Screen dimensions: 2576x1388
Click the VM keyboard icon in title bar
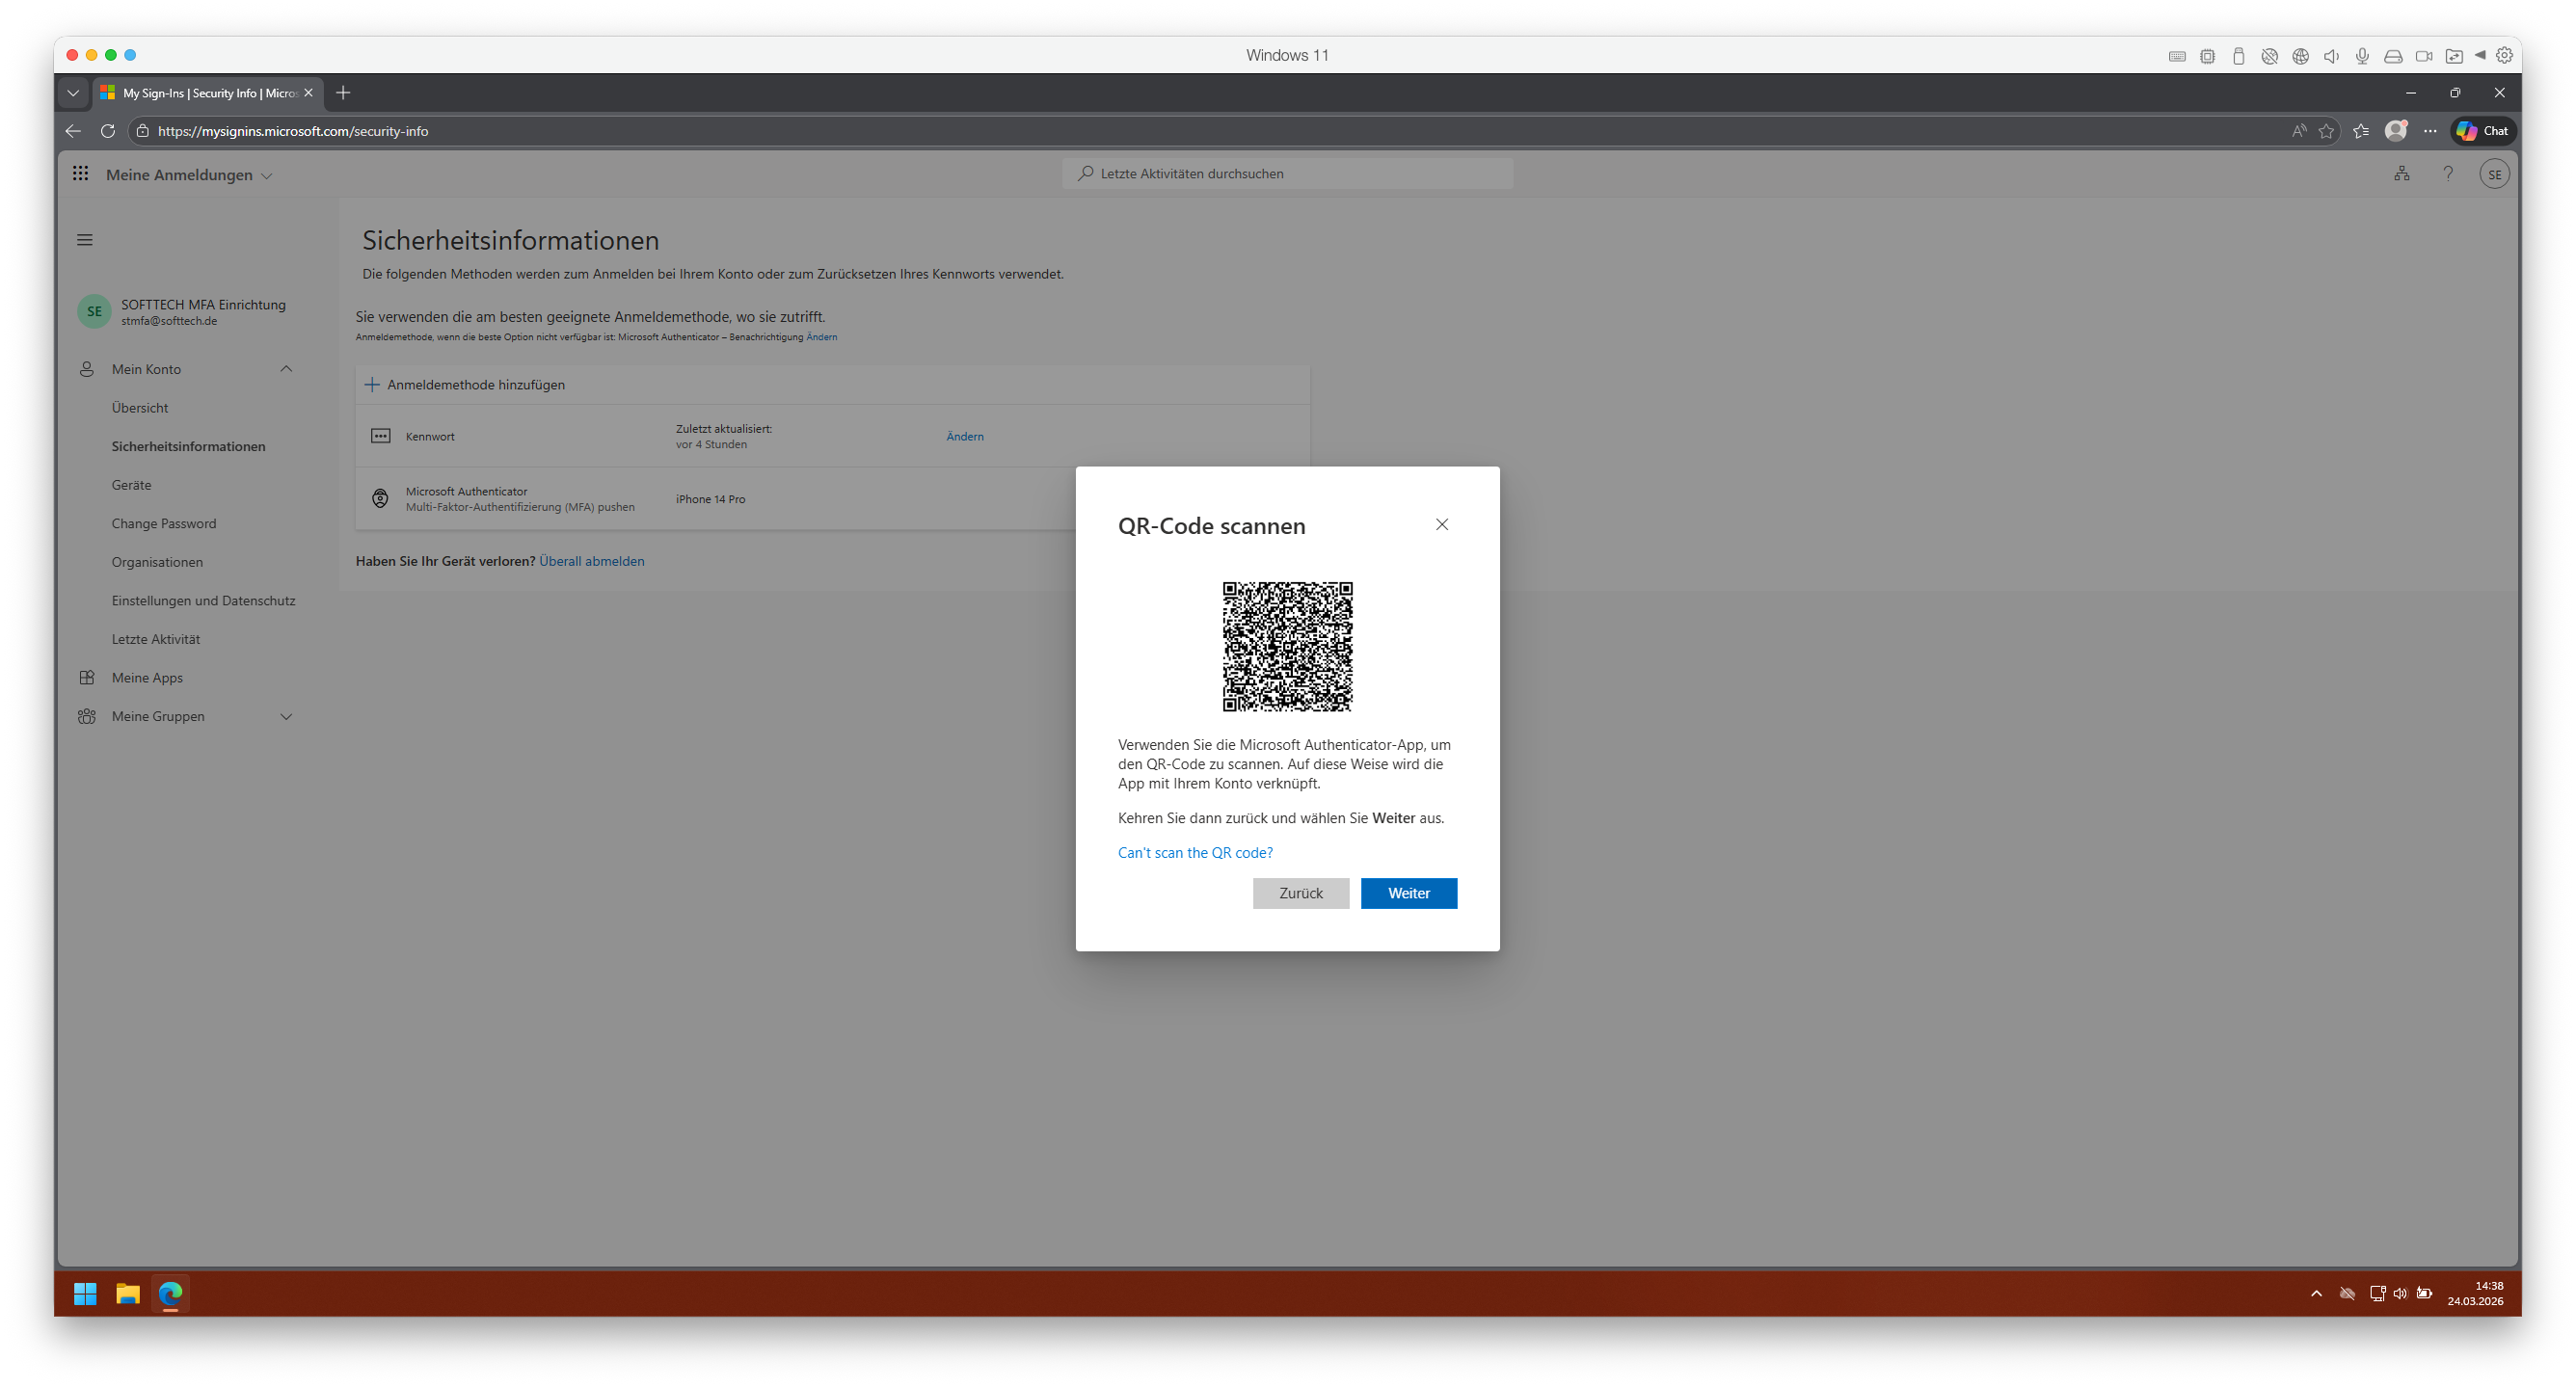[2177, 56]
